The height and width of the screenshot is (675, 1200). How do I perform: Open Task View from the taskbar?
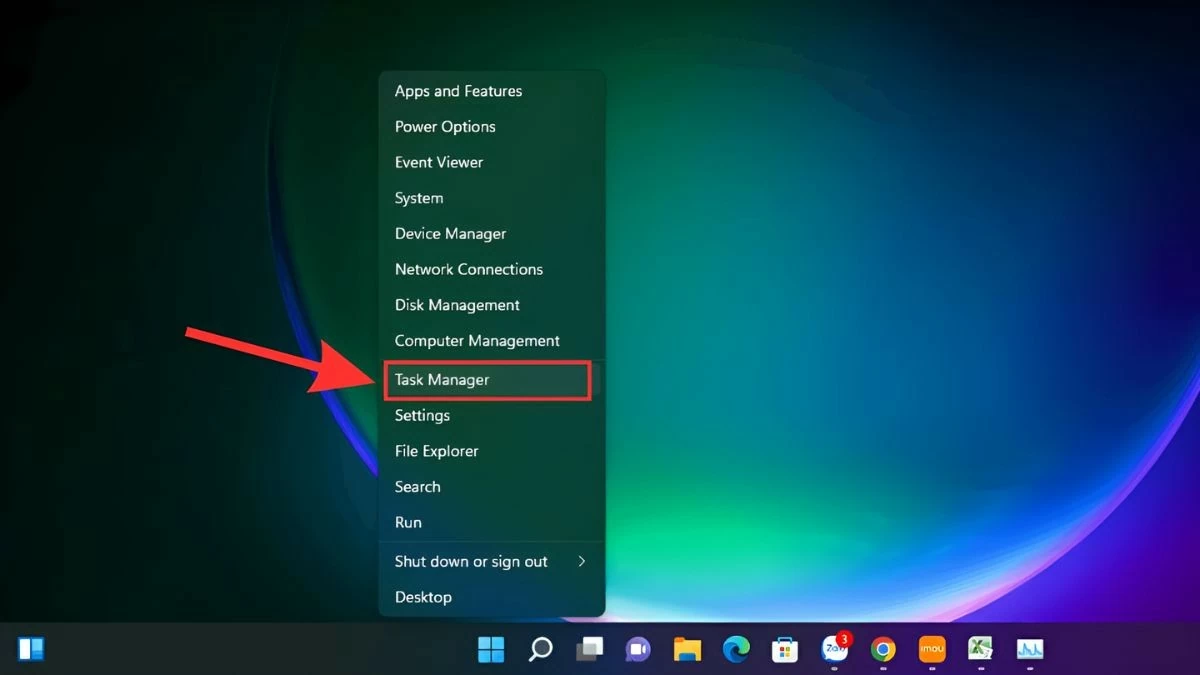coord(589,650)
